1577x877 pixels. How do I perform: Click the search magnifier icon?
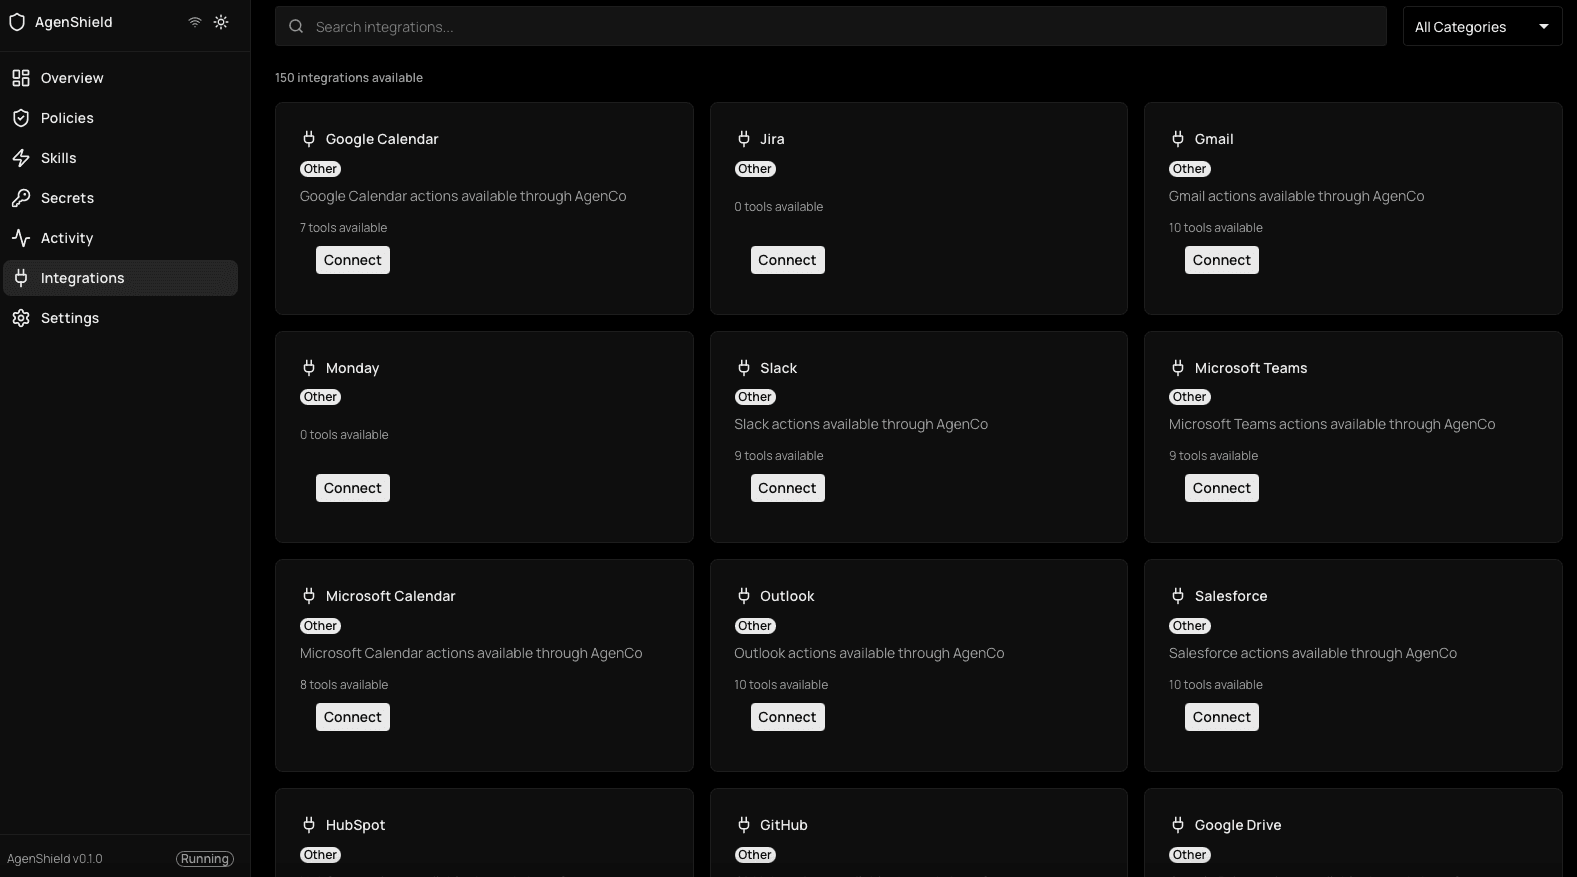coord(296,27)
